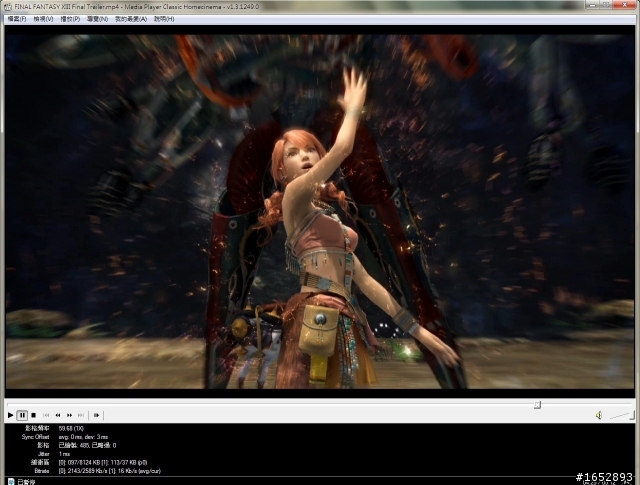Open the 播放(P) Play menu
The image size is (640, 485).
pos(70,19)
